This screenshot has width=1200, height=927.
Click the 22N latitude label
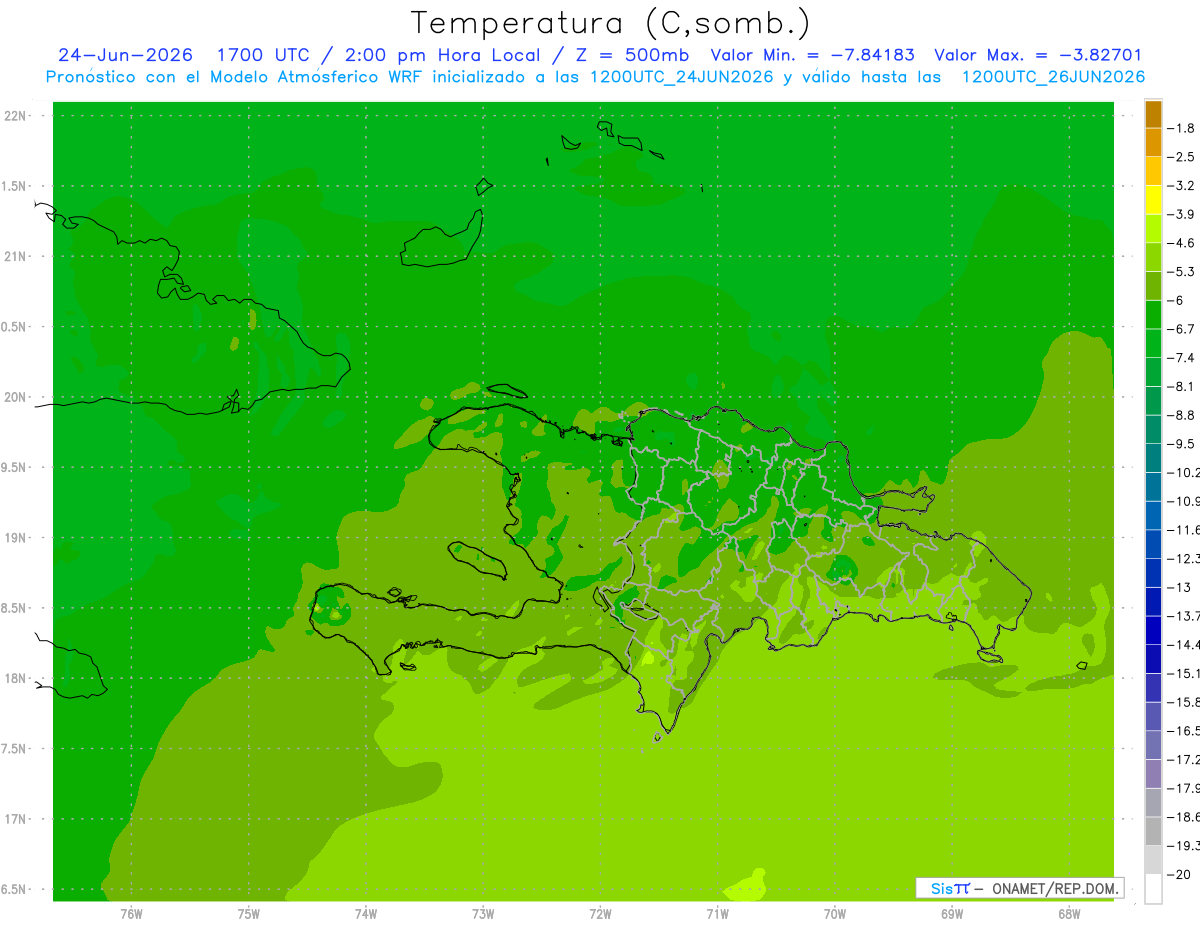tap(16, 116)
